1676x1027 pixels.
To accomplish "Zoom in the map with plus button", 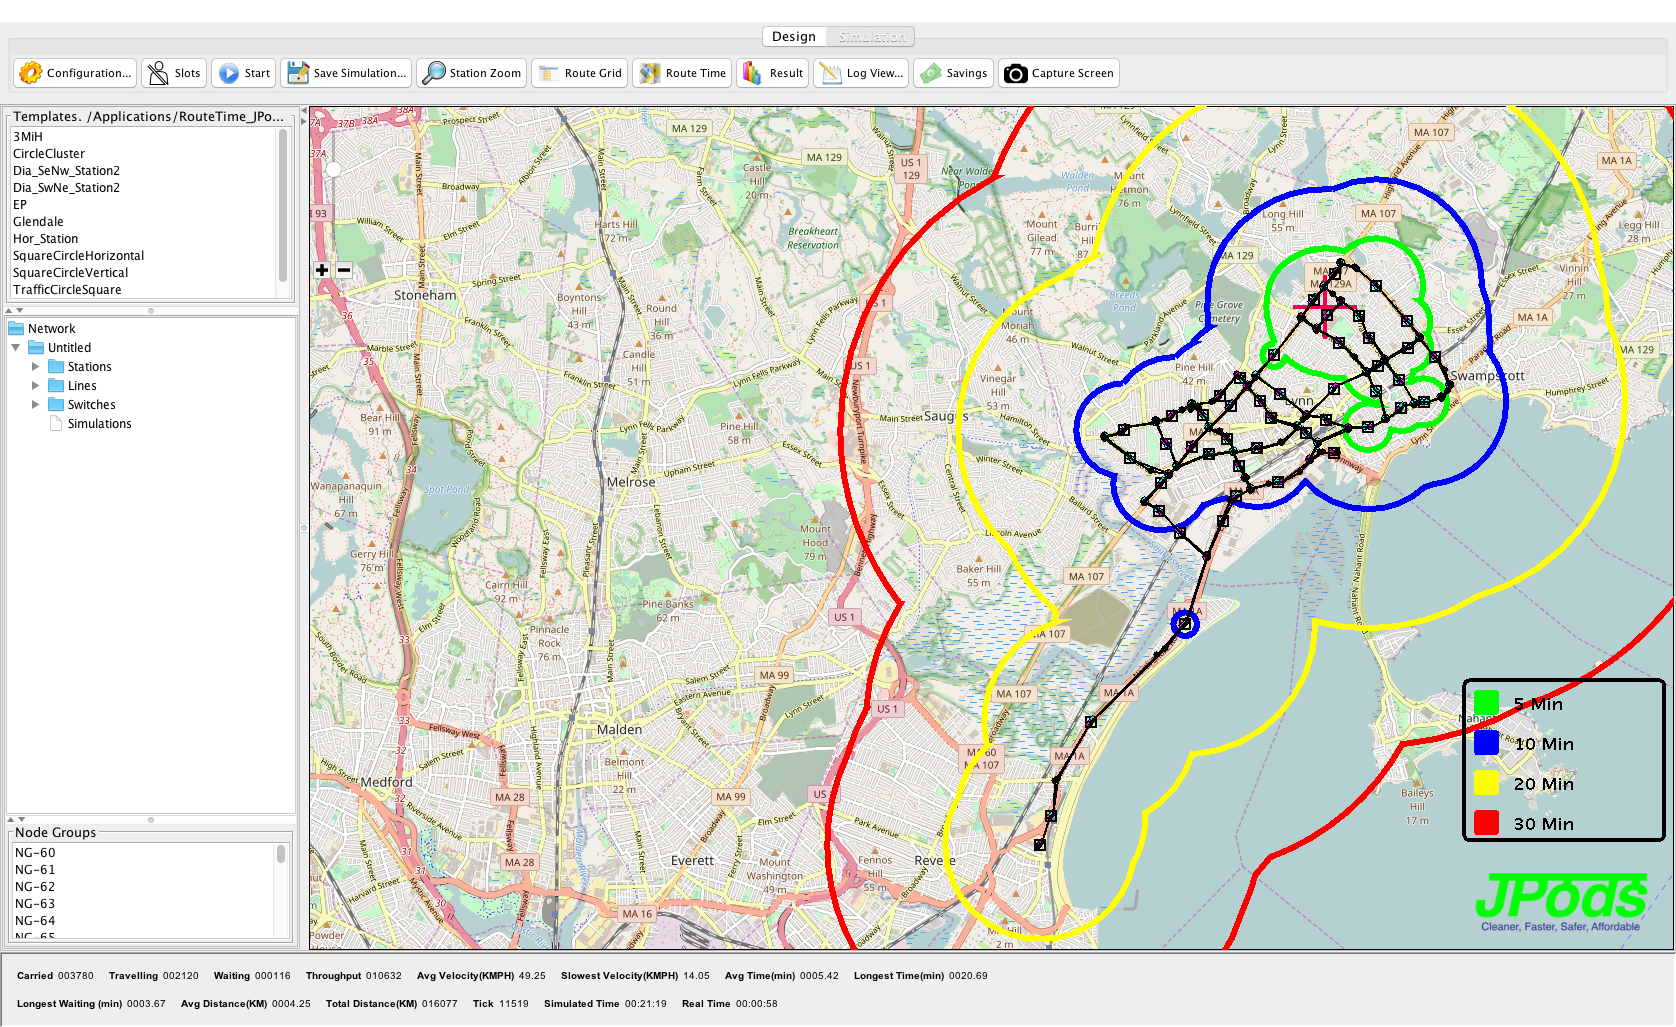I will pos(322,270).
